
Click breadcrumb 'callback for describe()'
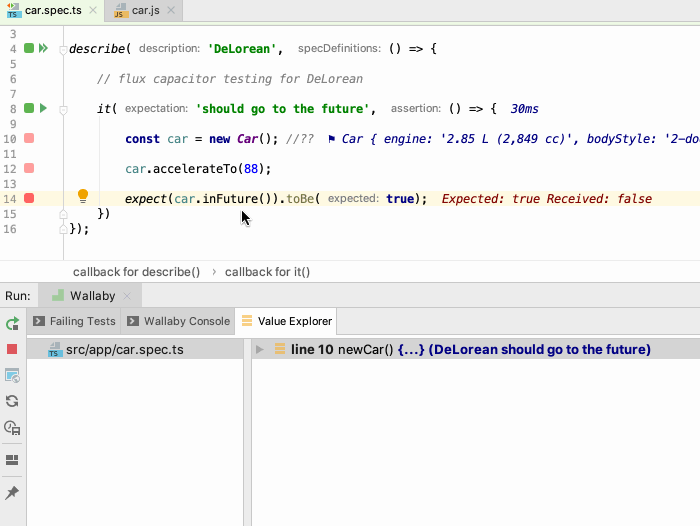click(x=136, y=272)
